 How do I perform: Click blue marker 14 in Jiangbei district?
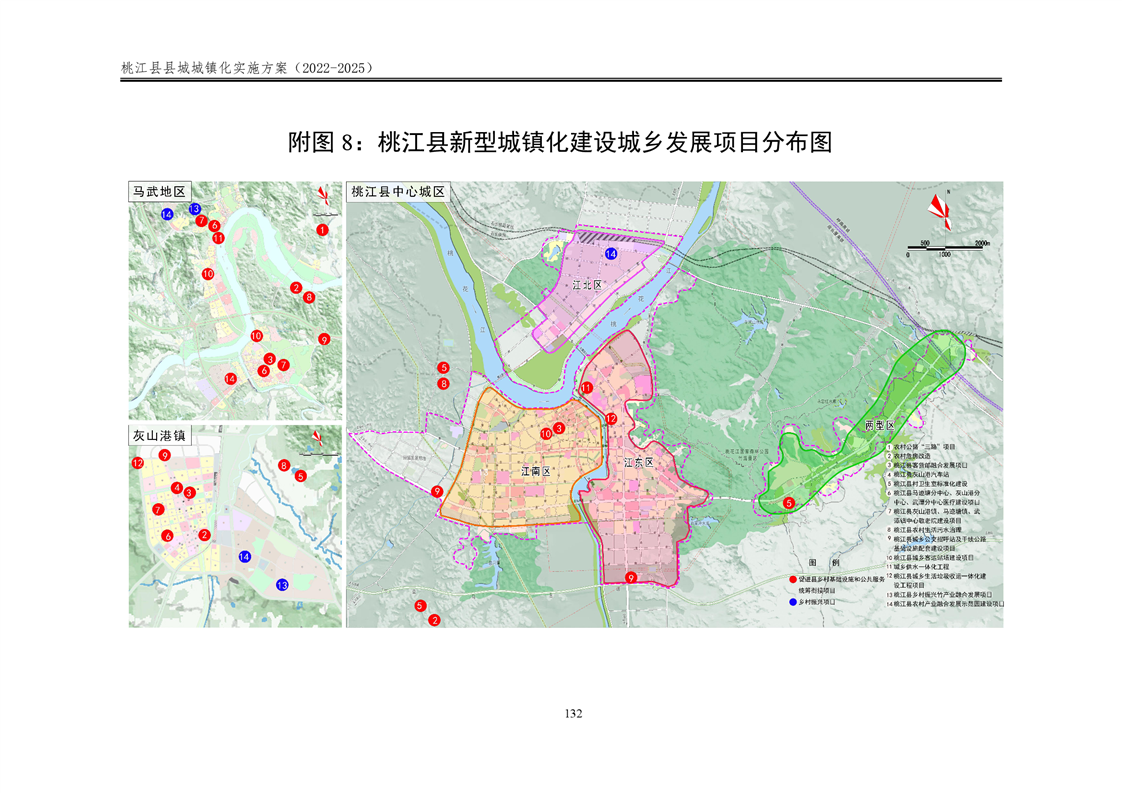coord(611,255)
